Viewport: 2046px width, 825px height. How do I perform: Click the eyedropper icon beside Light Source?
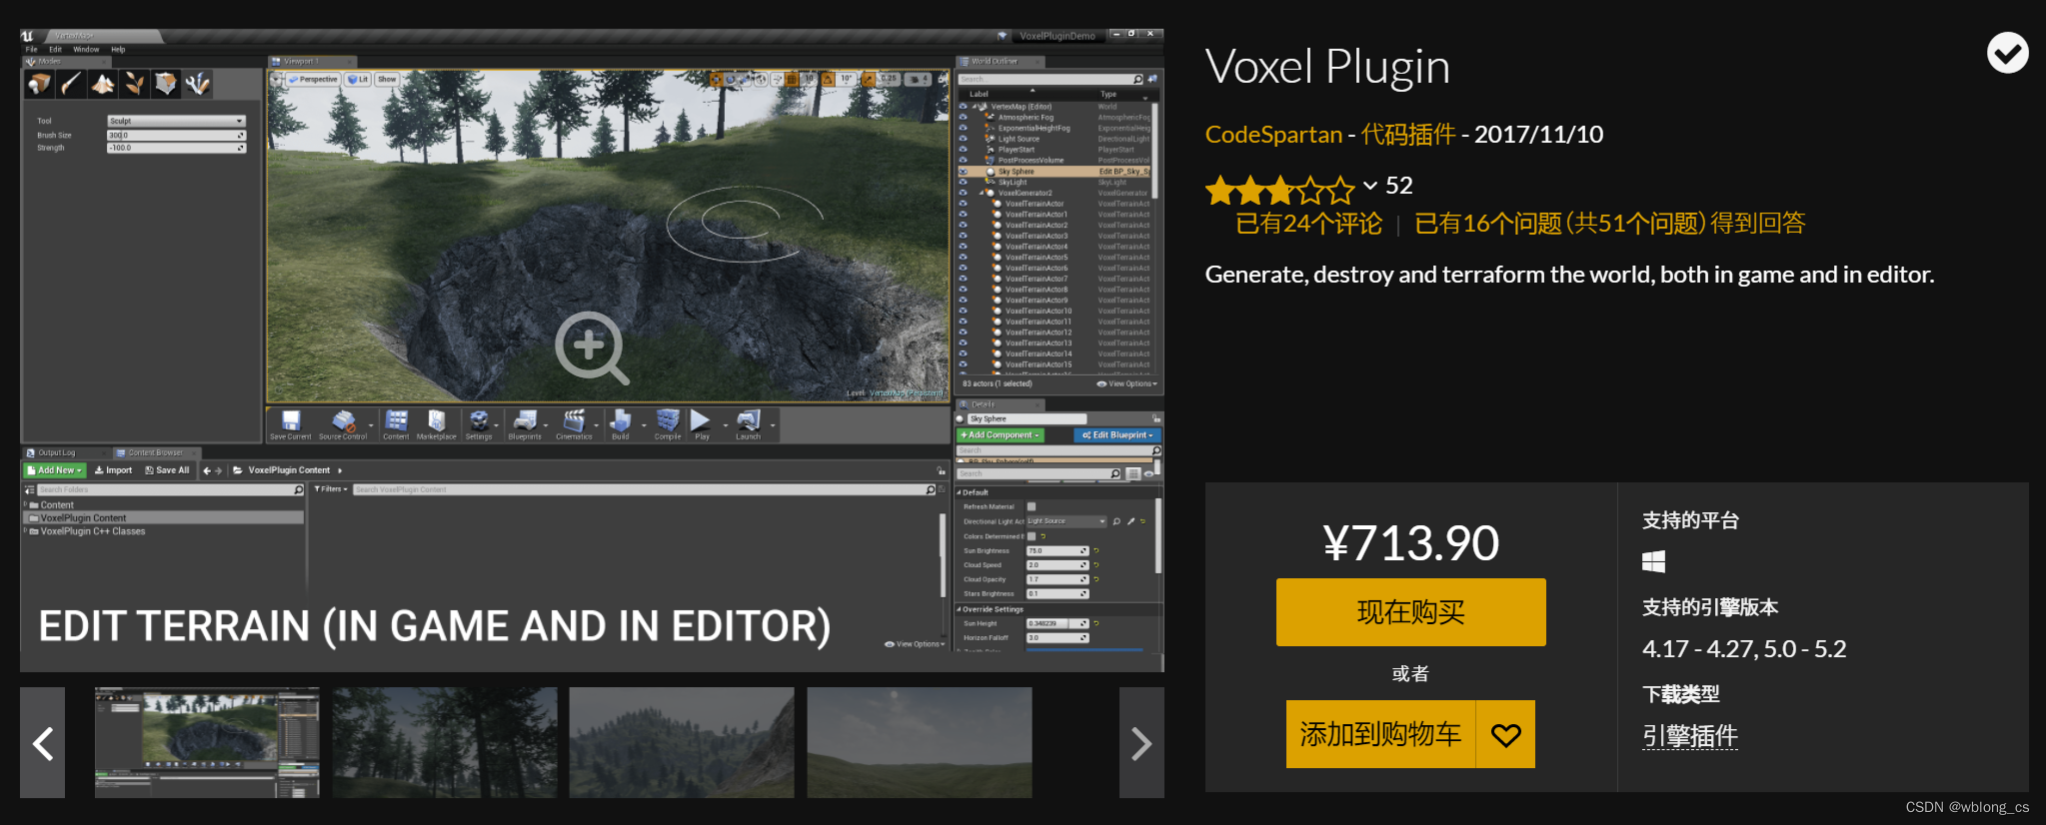(1131, 521)
